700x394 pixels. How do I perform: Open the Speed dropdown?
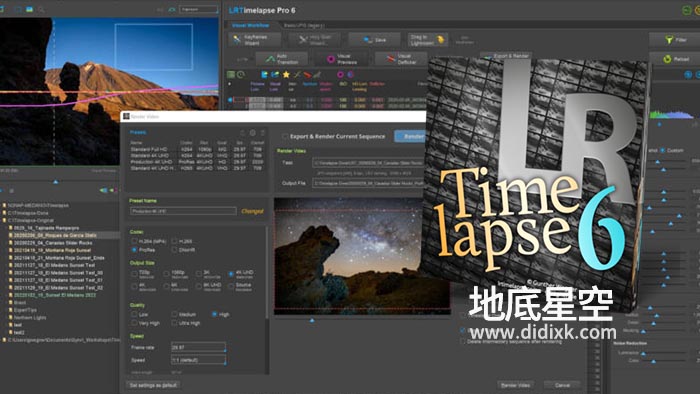pos(199,360)
